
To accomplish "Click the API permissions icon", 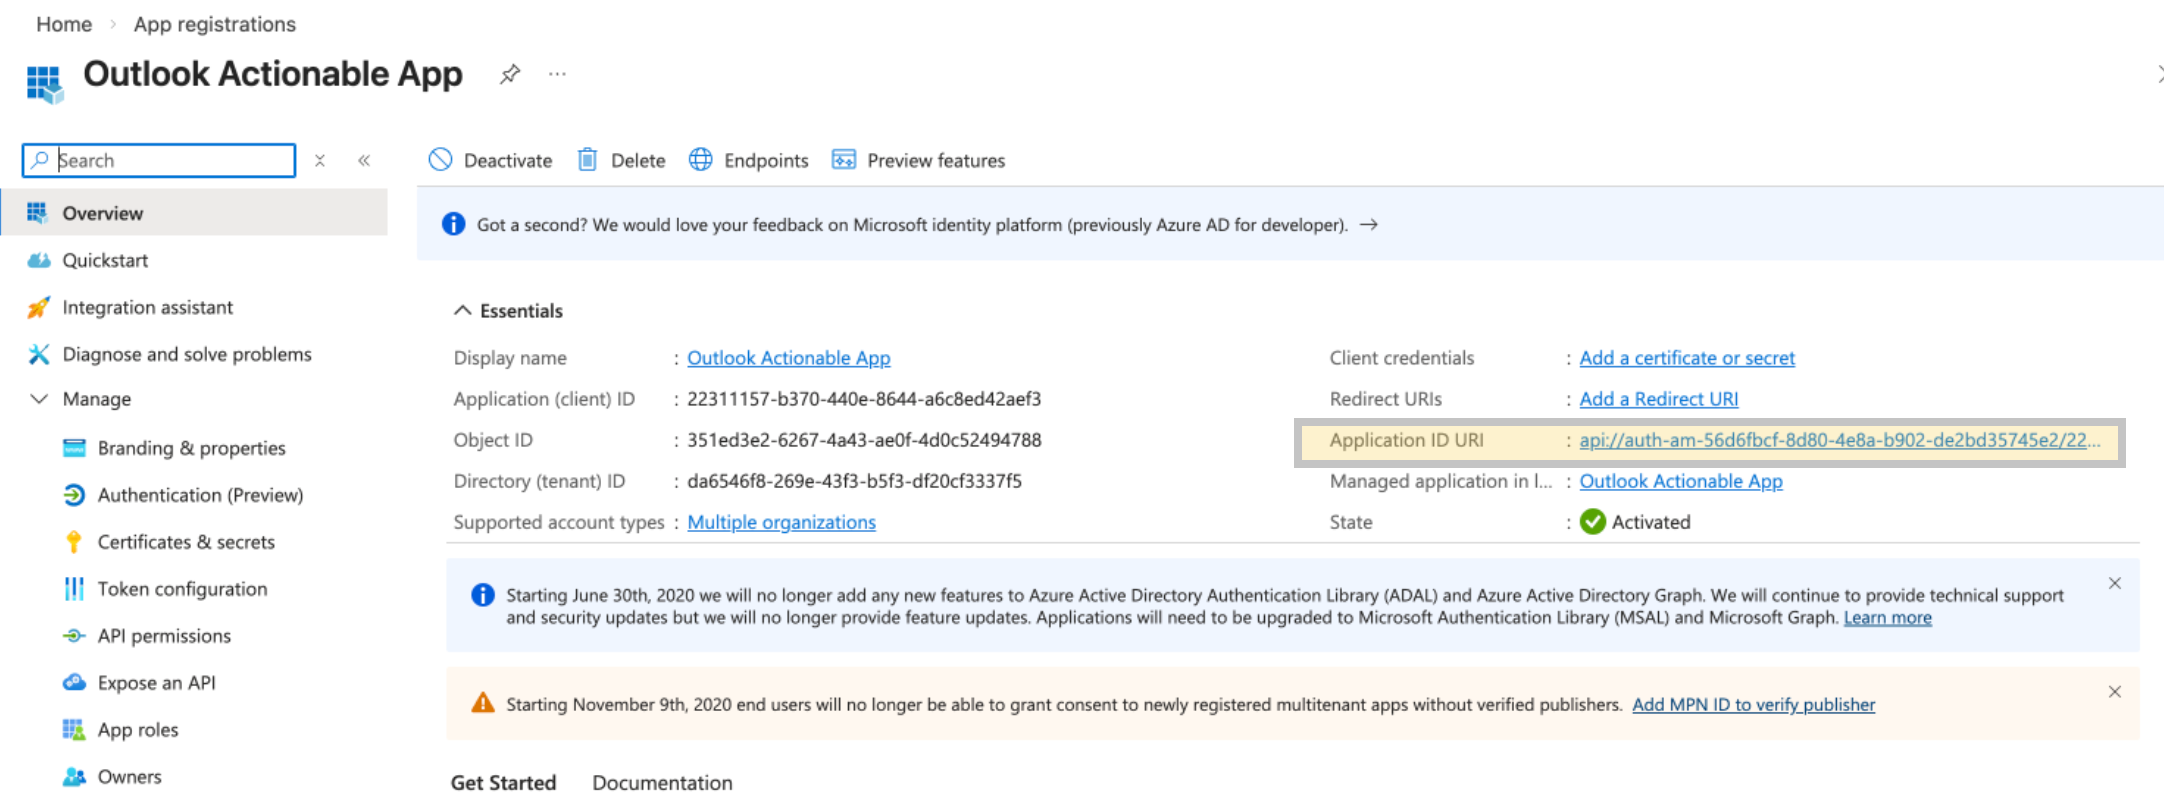I will (74, 636).
